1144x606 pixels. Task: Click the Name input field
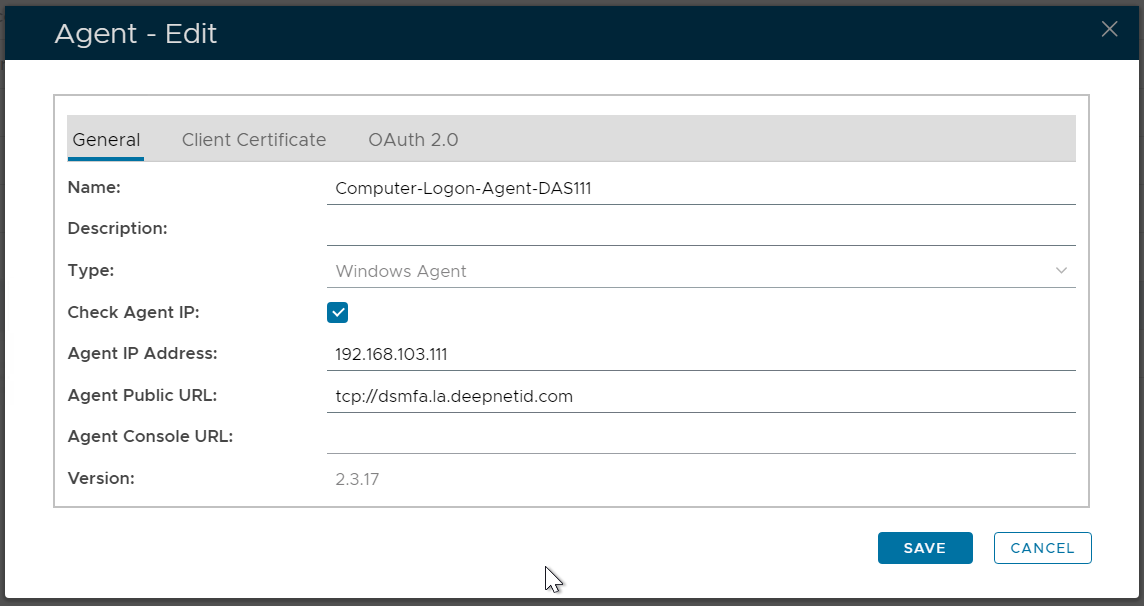700,188
